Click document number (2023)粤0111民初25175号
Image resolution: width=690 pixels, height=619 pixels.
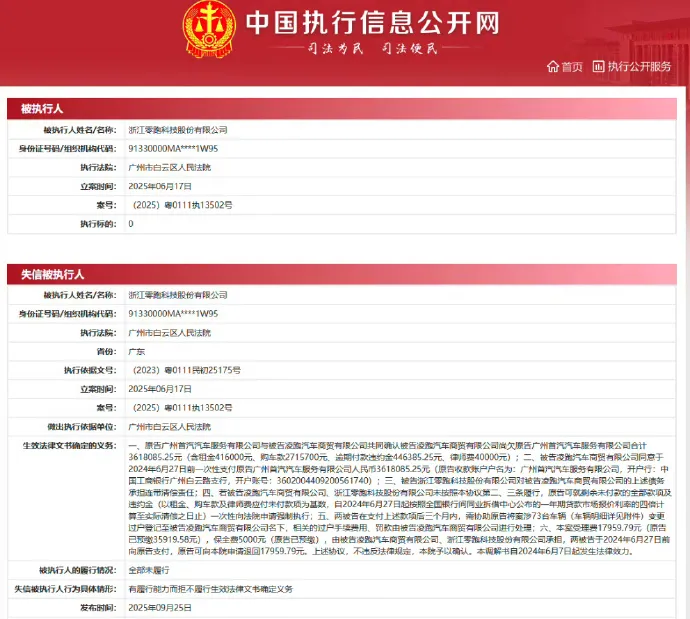(187, 370)
